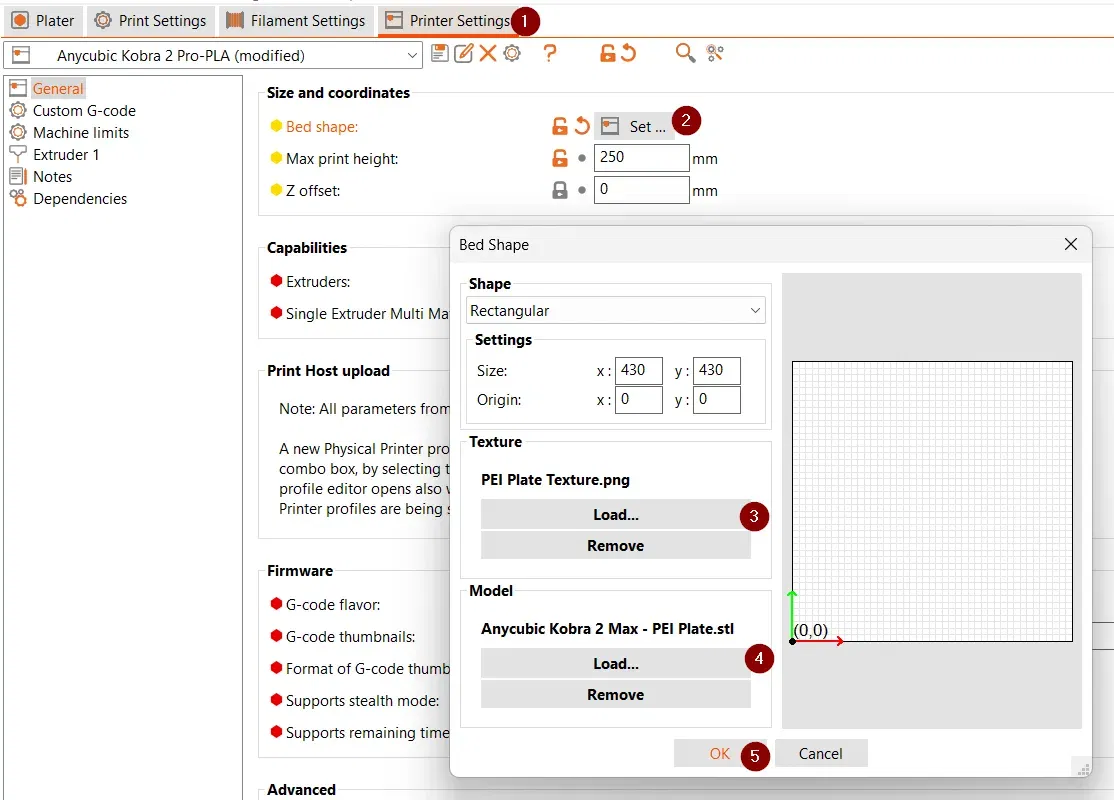Click the toolbar reset arrow icon
The height and width of the screenshot is (800, 1114).
pyautogui.click(x=628, y=53)
